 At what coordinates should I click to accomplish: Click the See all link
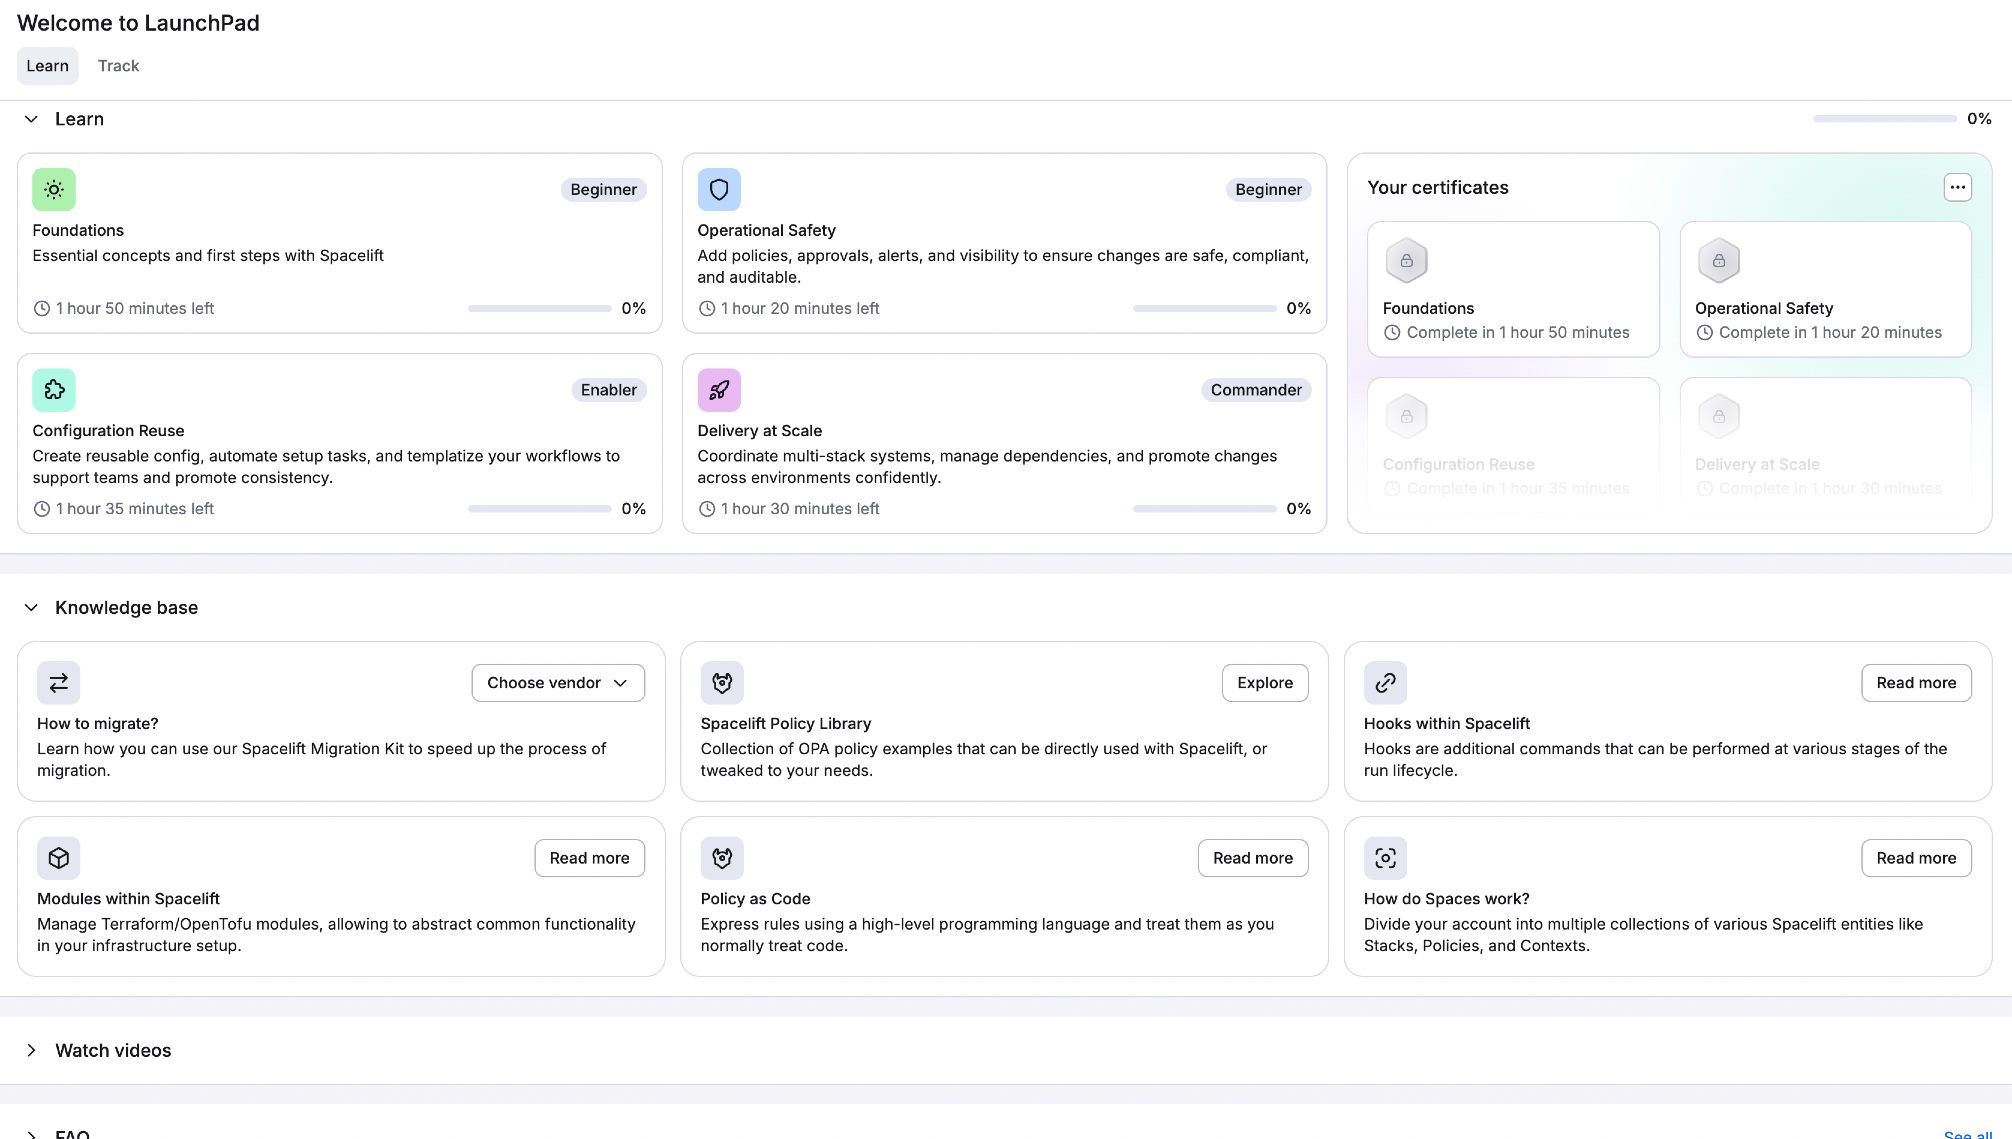pyautogui.click(x=1967, y=1134)
